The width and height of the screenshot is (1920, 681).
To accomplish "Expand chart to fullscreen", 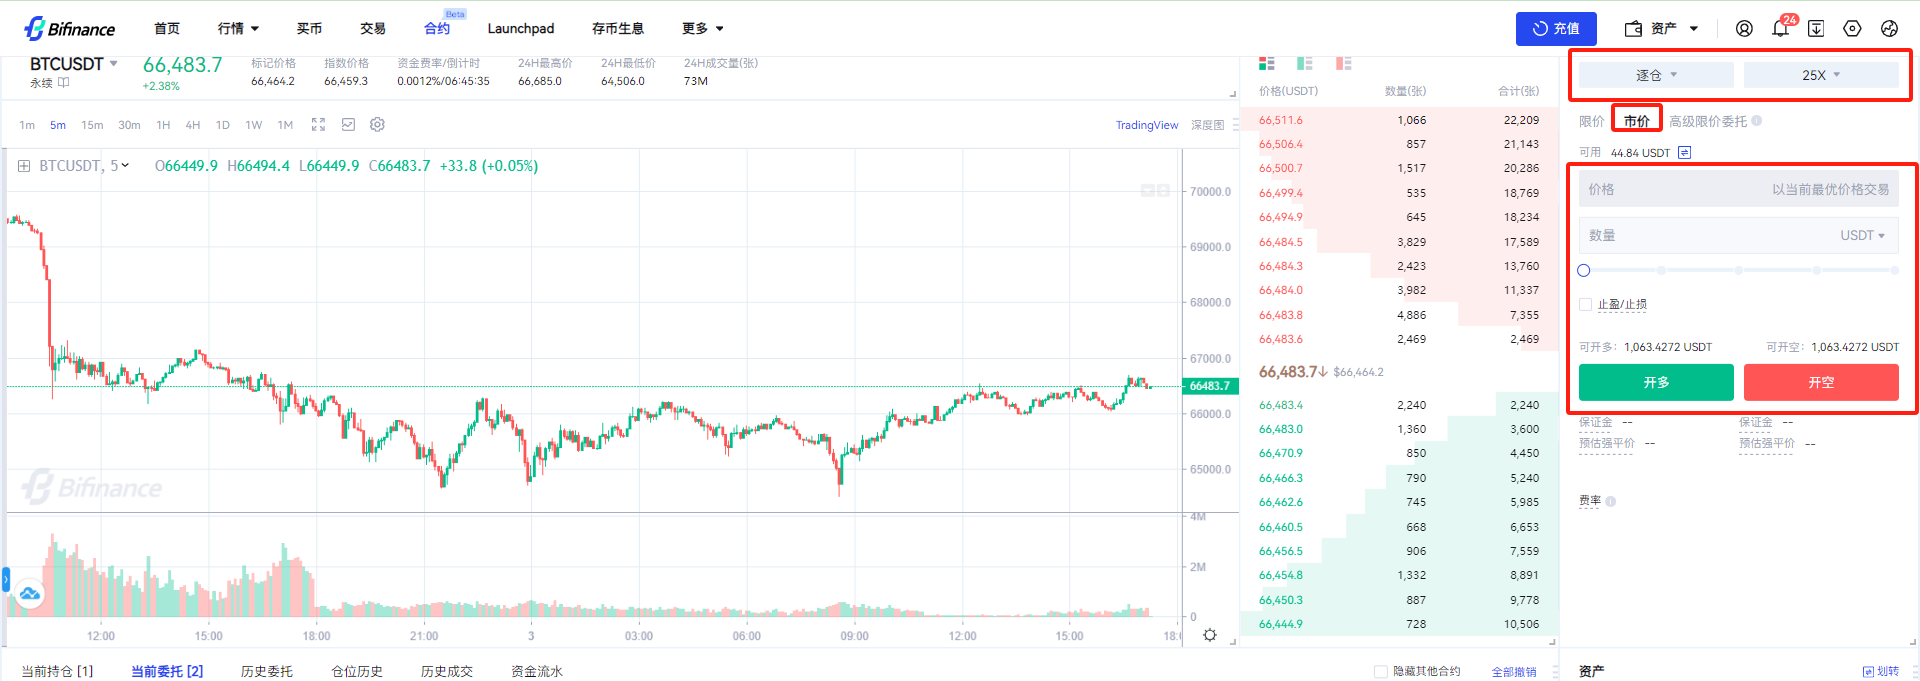I will coord(318,125).
